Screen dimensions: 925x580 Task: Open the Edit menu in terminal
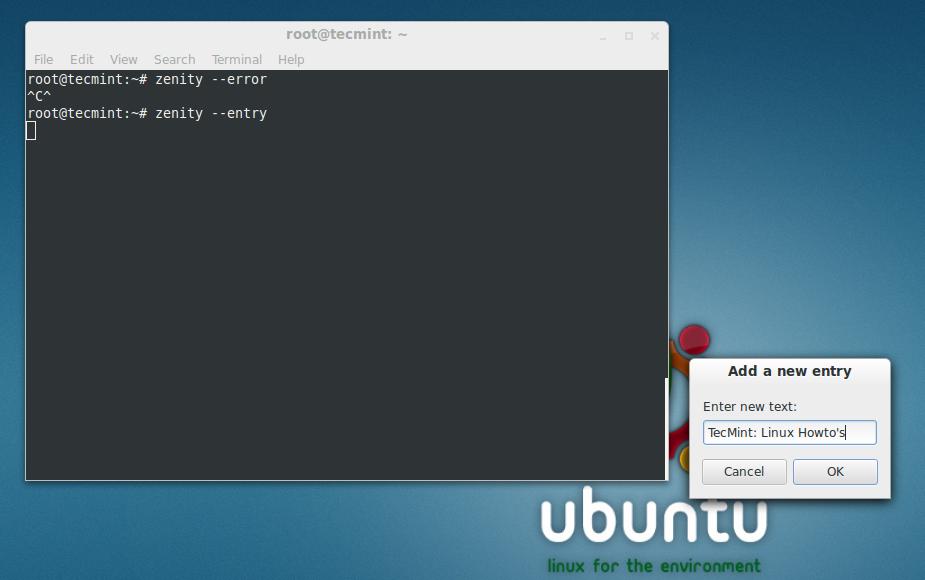pyautogui.click(x=81, y=60)
